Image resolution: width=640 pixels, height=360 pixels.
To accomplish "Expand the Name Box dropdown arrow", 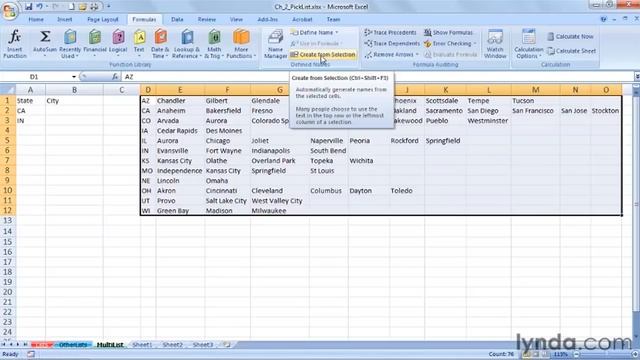I will [74, 76].
